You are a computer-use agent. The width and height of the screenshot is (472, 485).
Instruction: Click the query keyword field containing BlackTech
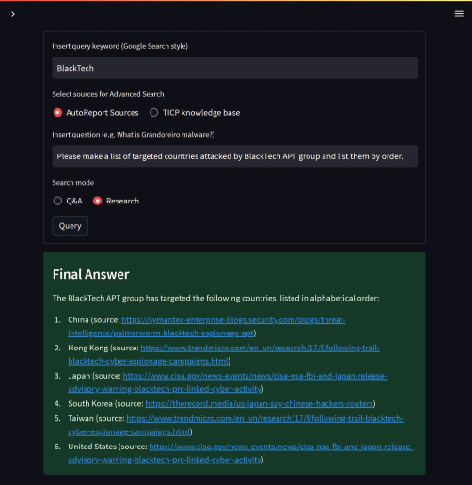tap(235, 68)
